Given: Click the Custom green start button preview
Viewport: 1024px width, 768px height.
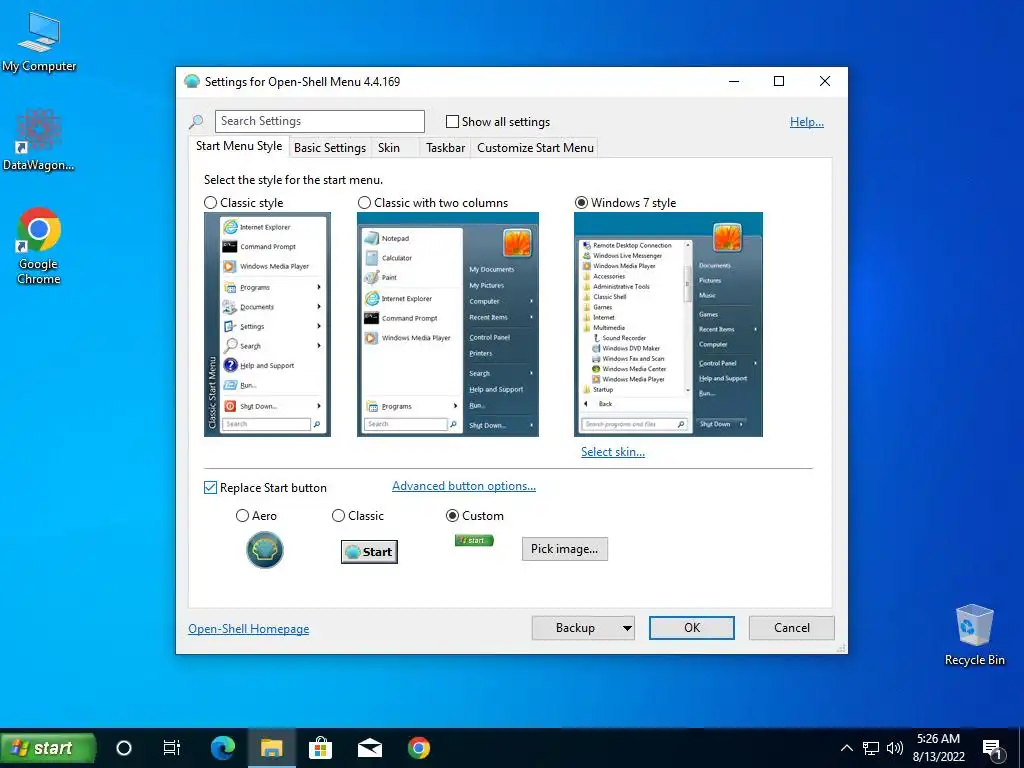Looking at the screenshot, I should pyautogui.click(x=474, y=540).
